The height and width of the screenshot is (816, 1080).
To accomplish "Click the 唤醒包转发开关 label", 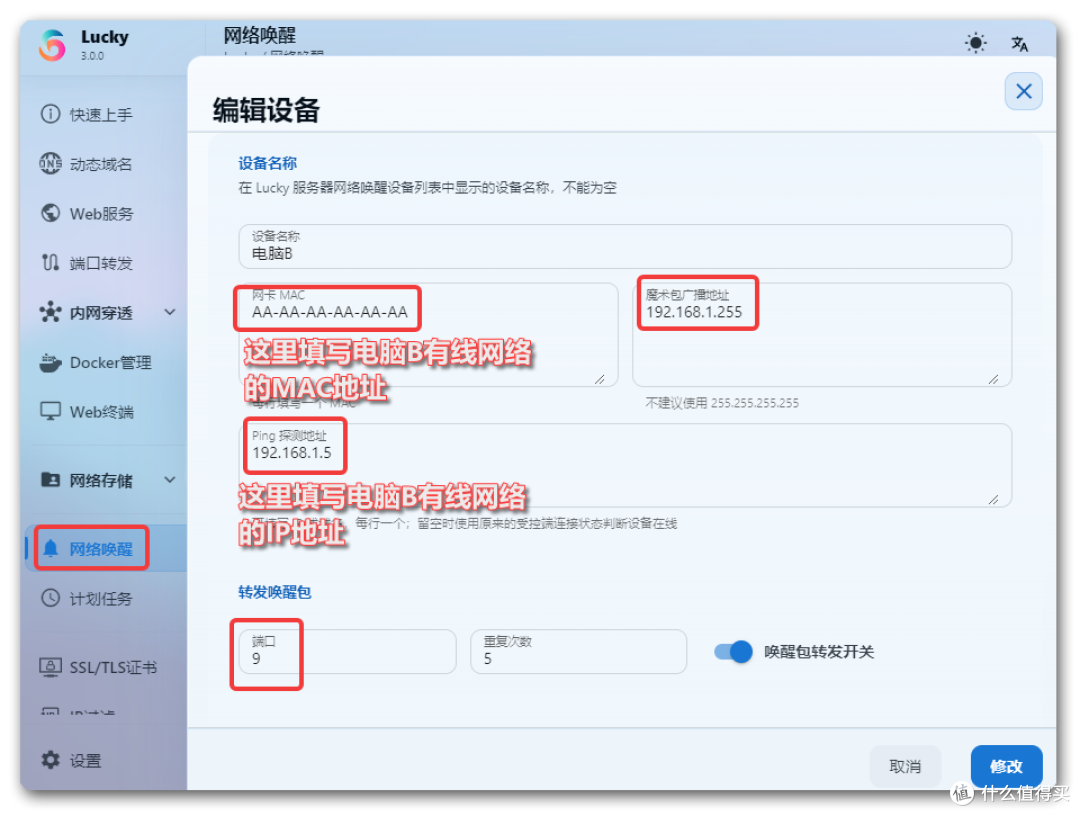I will (819, 651).
